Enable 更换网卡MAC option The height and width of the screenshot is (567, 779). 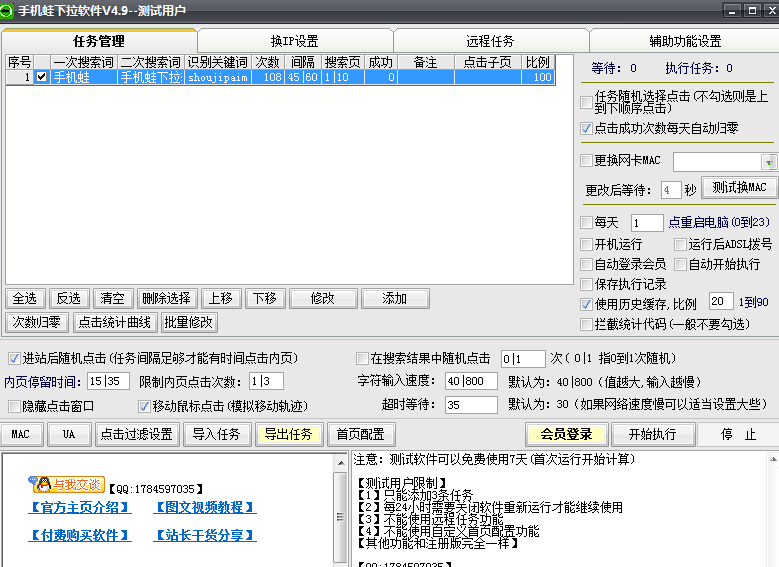586,160
